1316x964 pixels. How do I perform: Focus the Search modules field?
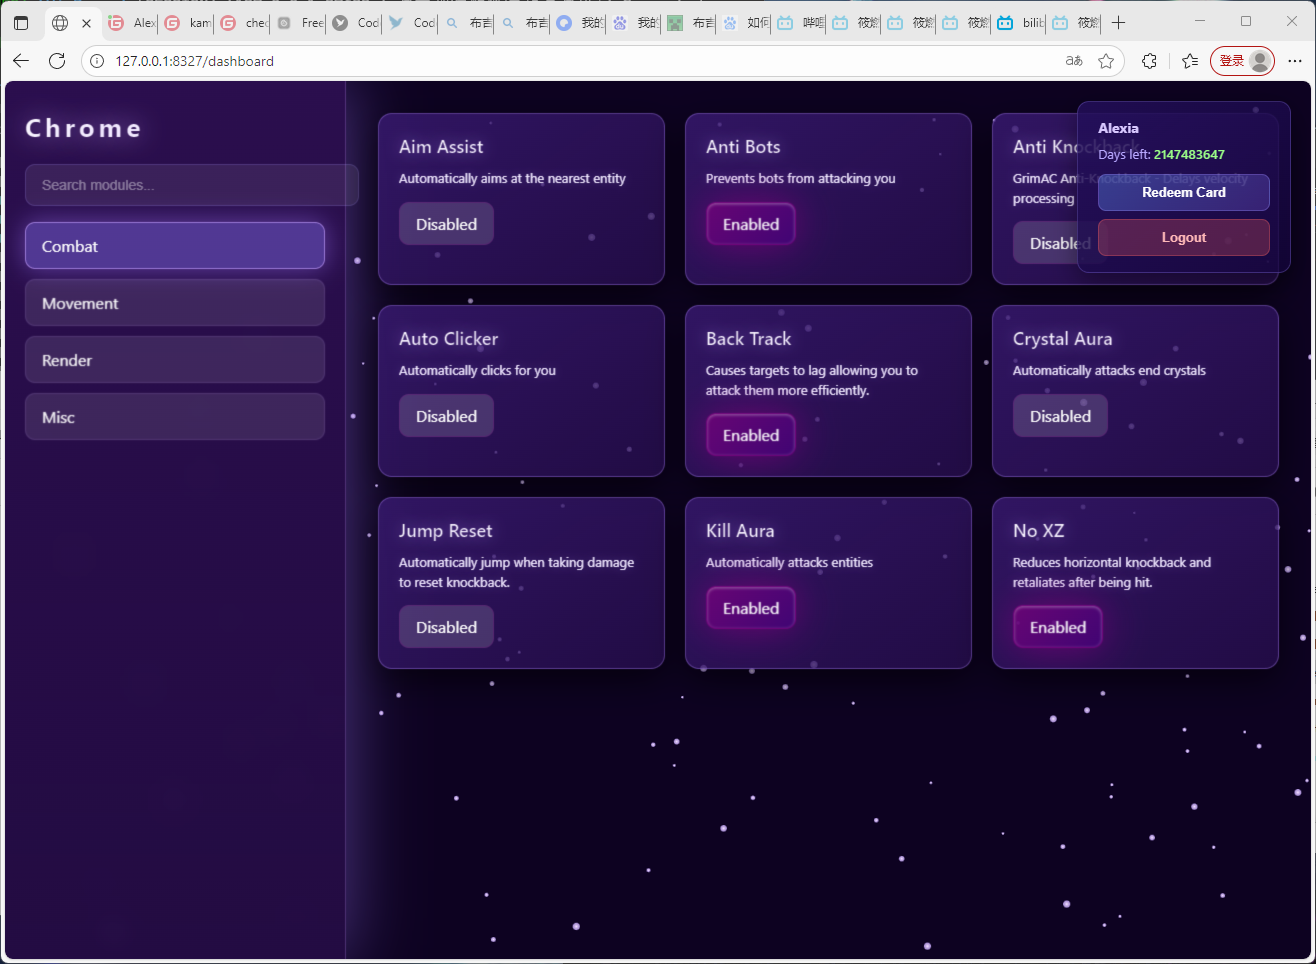191,185
